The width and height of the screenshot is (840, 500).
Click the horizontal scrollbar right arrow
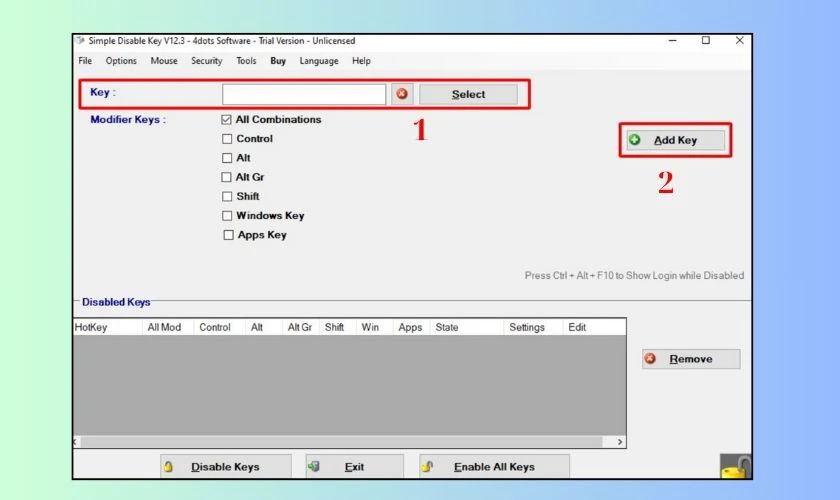point(620,442)
